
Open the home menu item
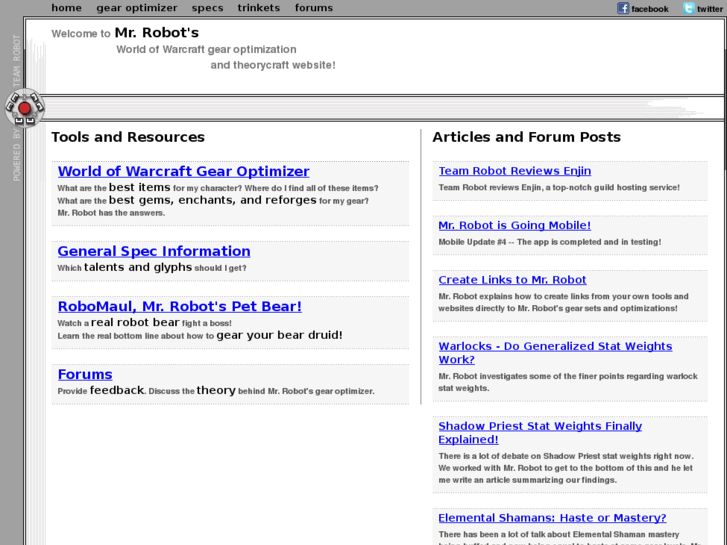(66, 8)
